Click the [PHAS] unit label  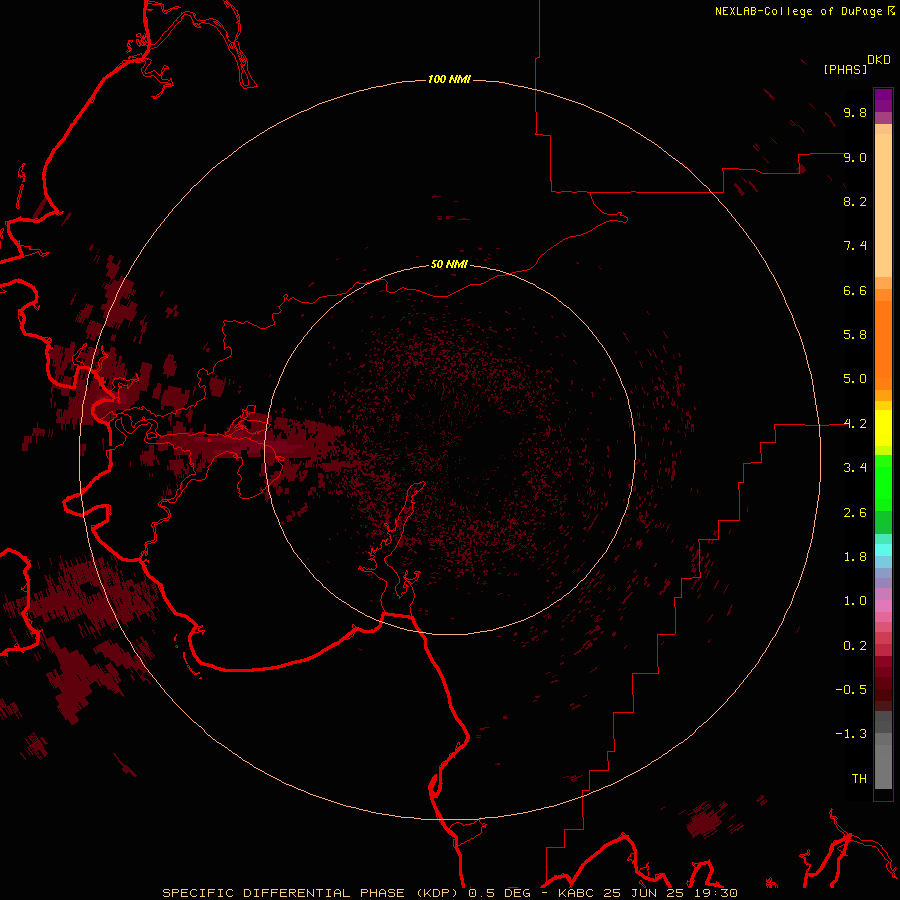[845, 69]
